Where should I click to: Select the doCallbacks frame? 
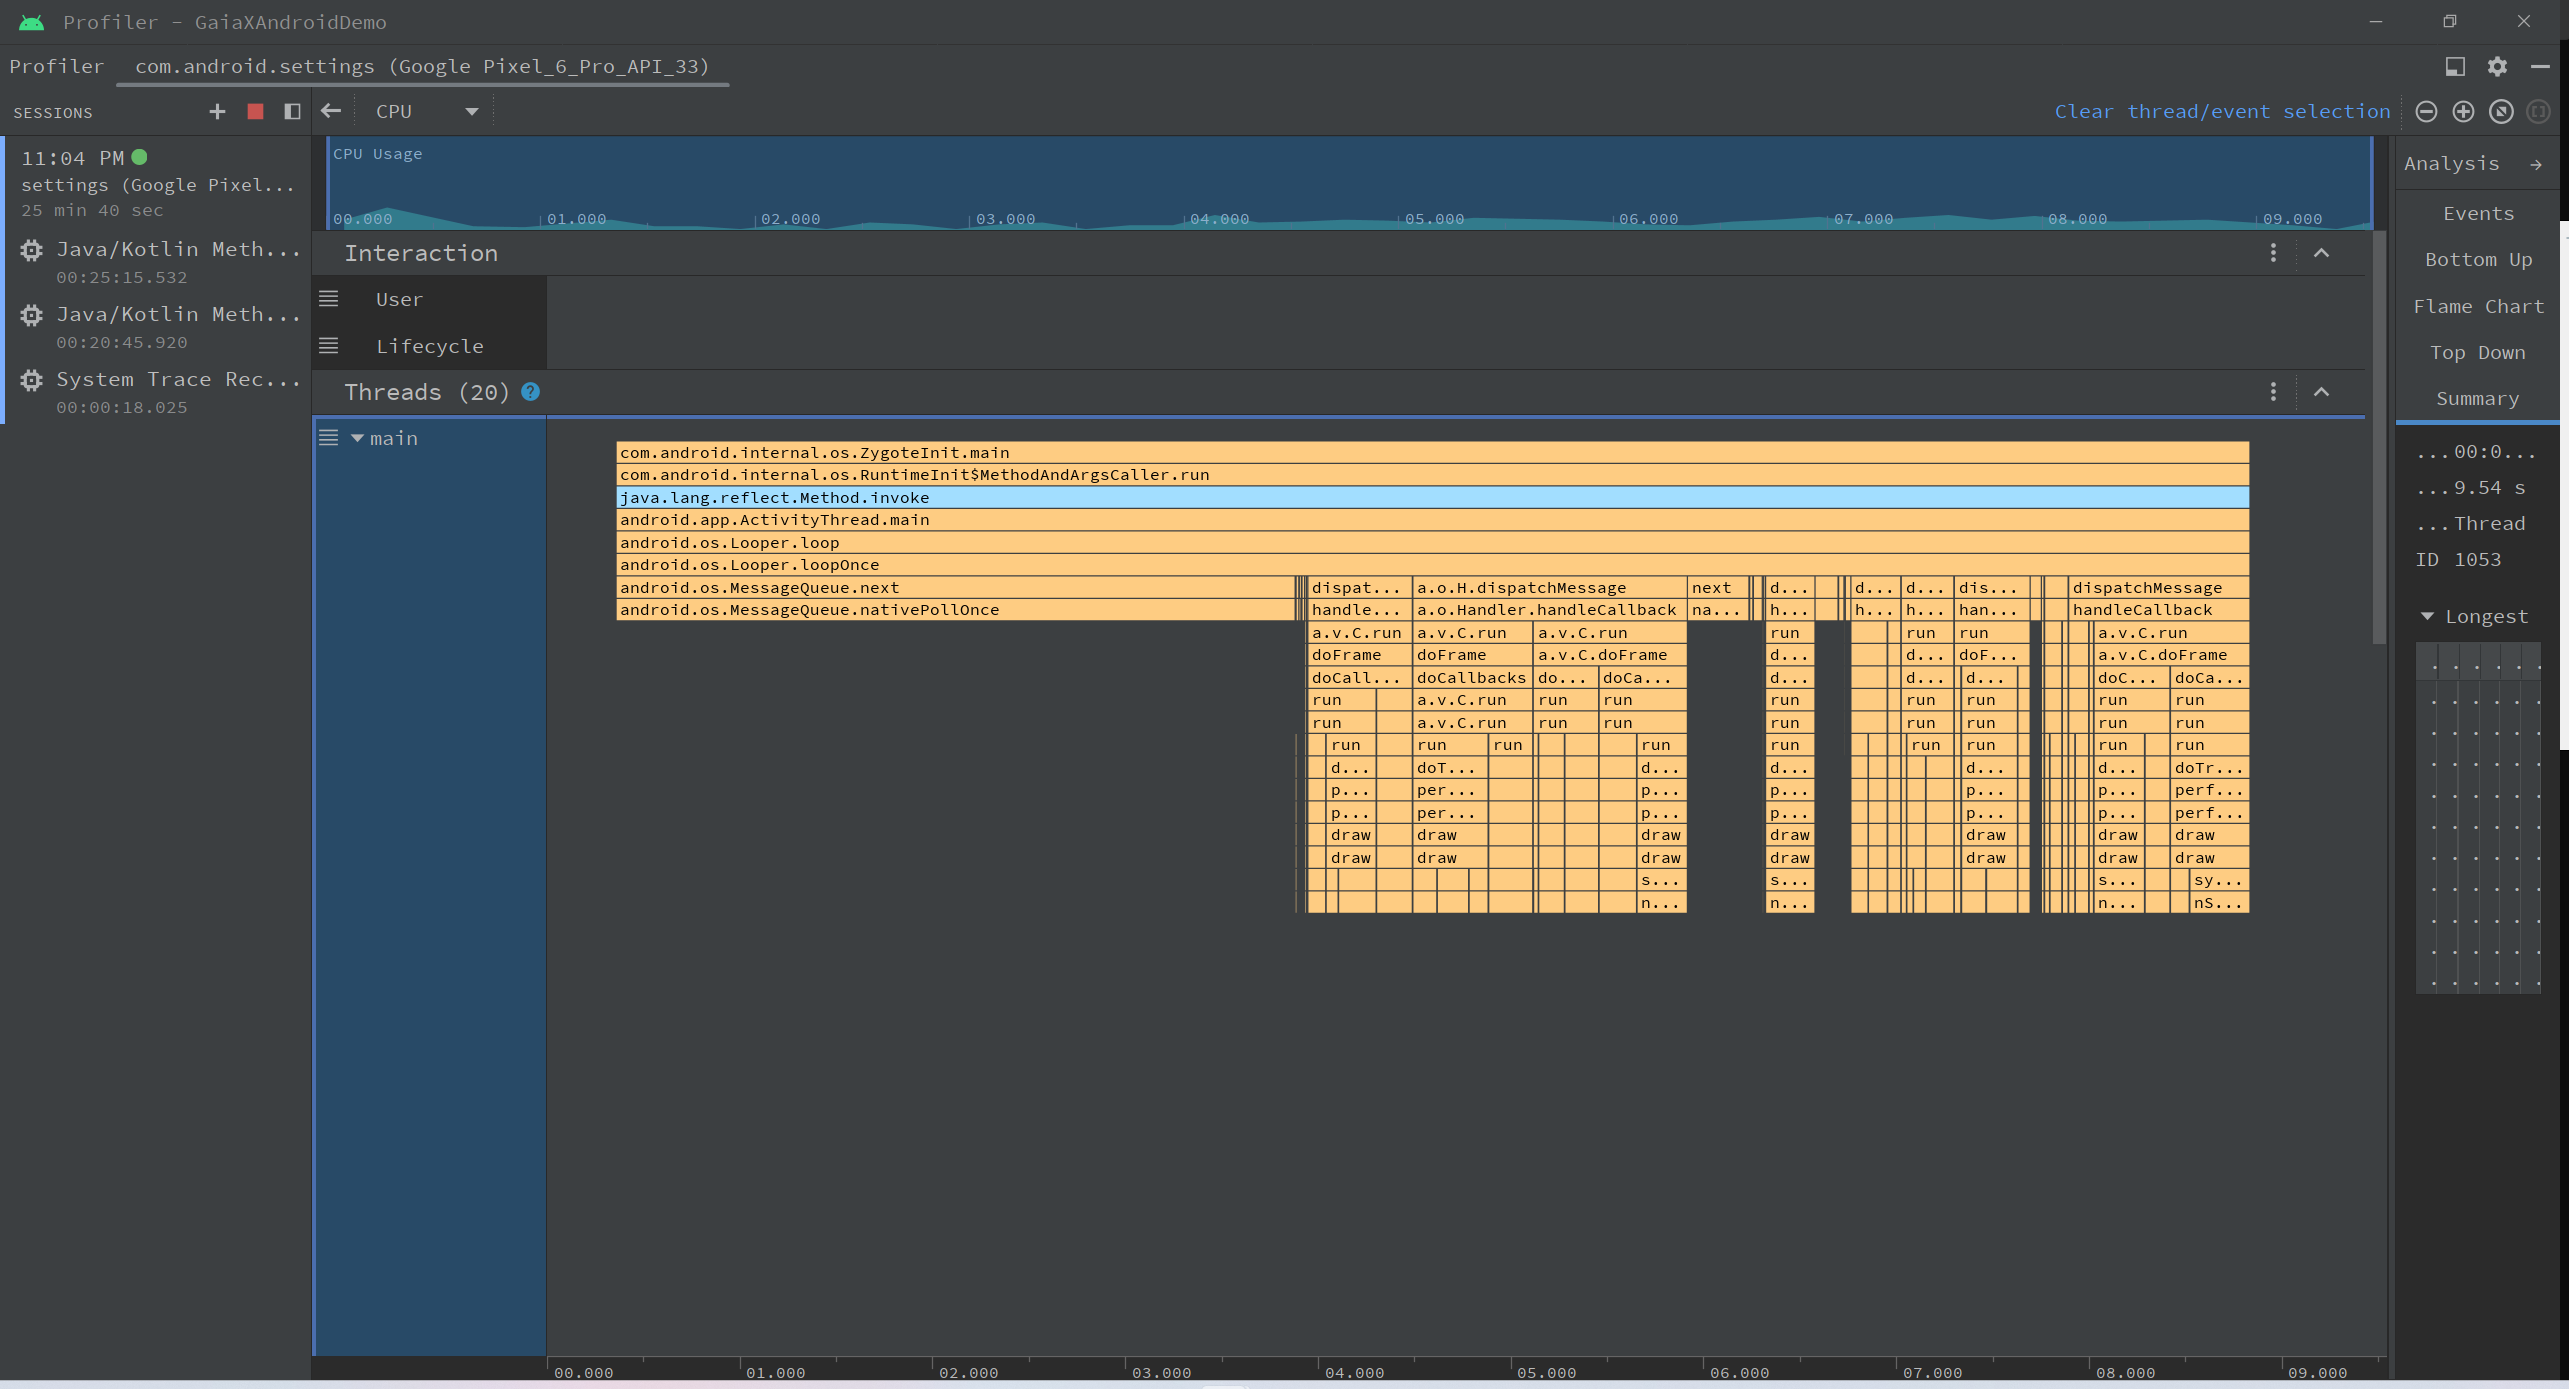tap(1472, 678)
